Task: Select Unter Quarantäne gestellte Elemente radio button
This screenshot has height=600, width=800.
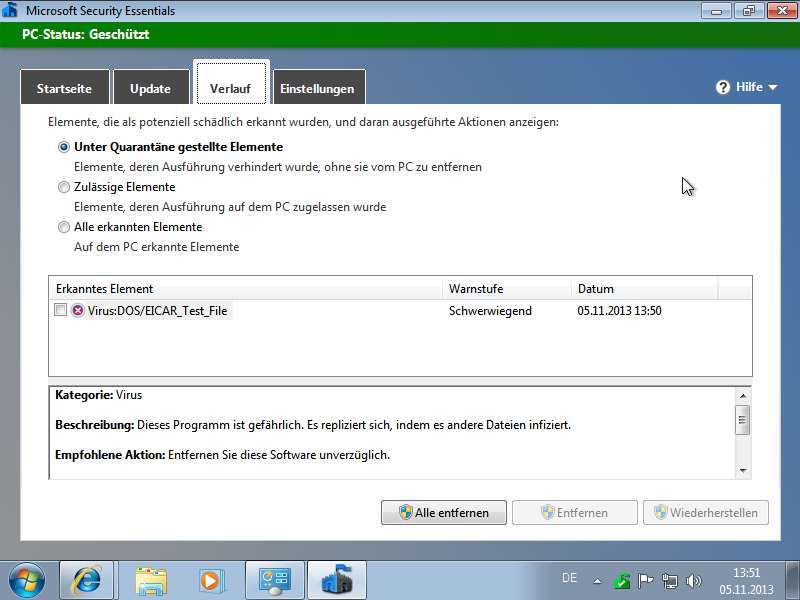Action: 64,147
